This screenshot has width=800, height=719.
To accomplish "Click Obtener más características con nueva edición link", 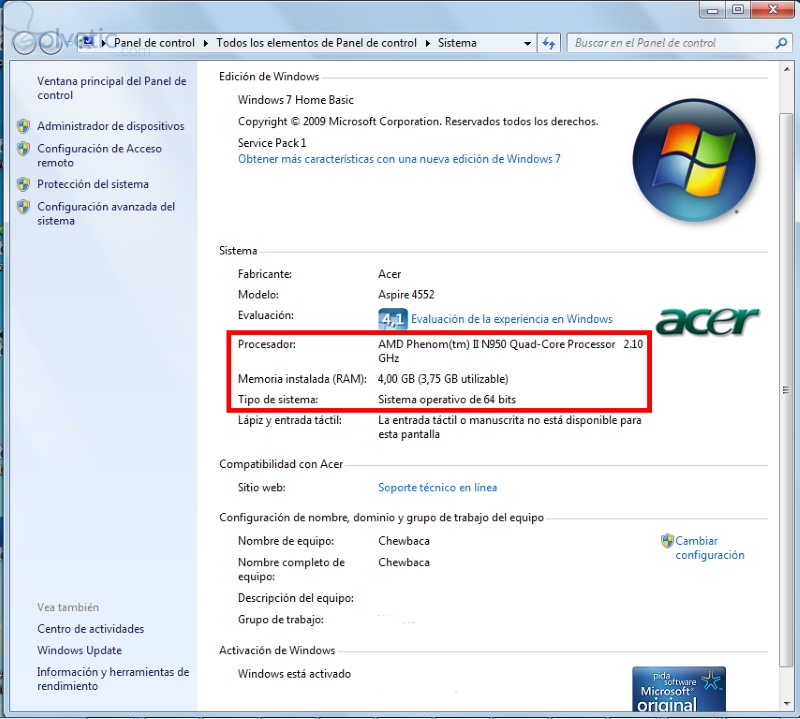I will click(399, 159).
